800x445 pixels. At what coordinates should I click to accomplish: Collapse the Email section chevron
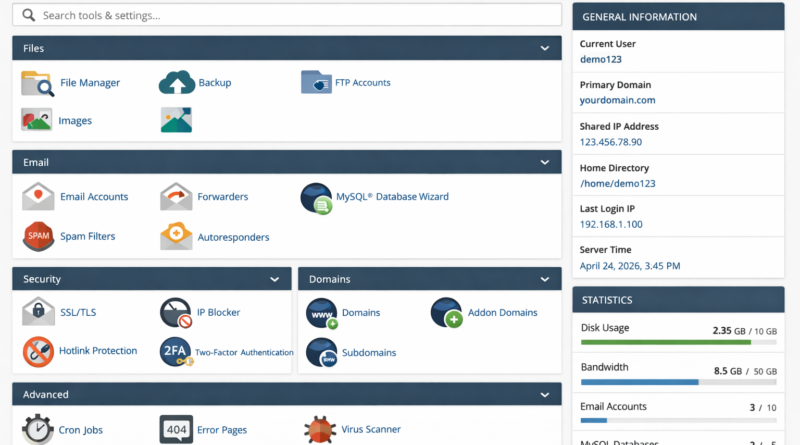pyautogui.click(x=545, y=162)
